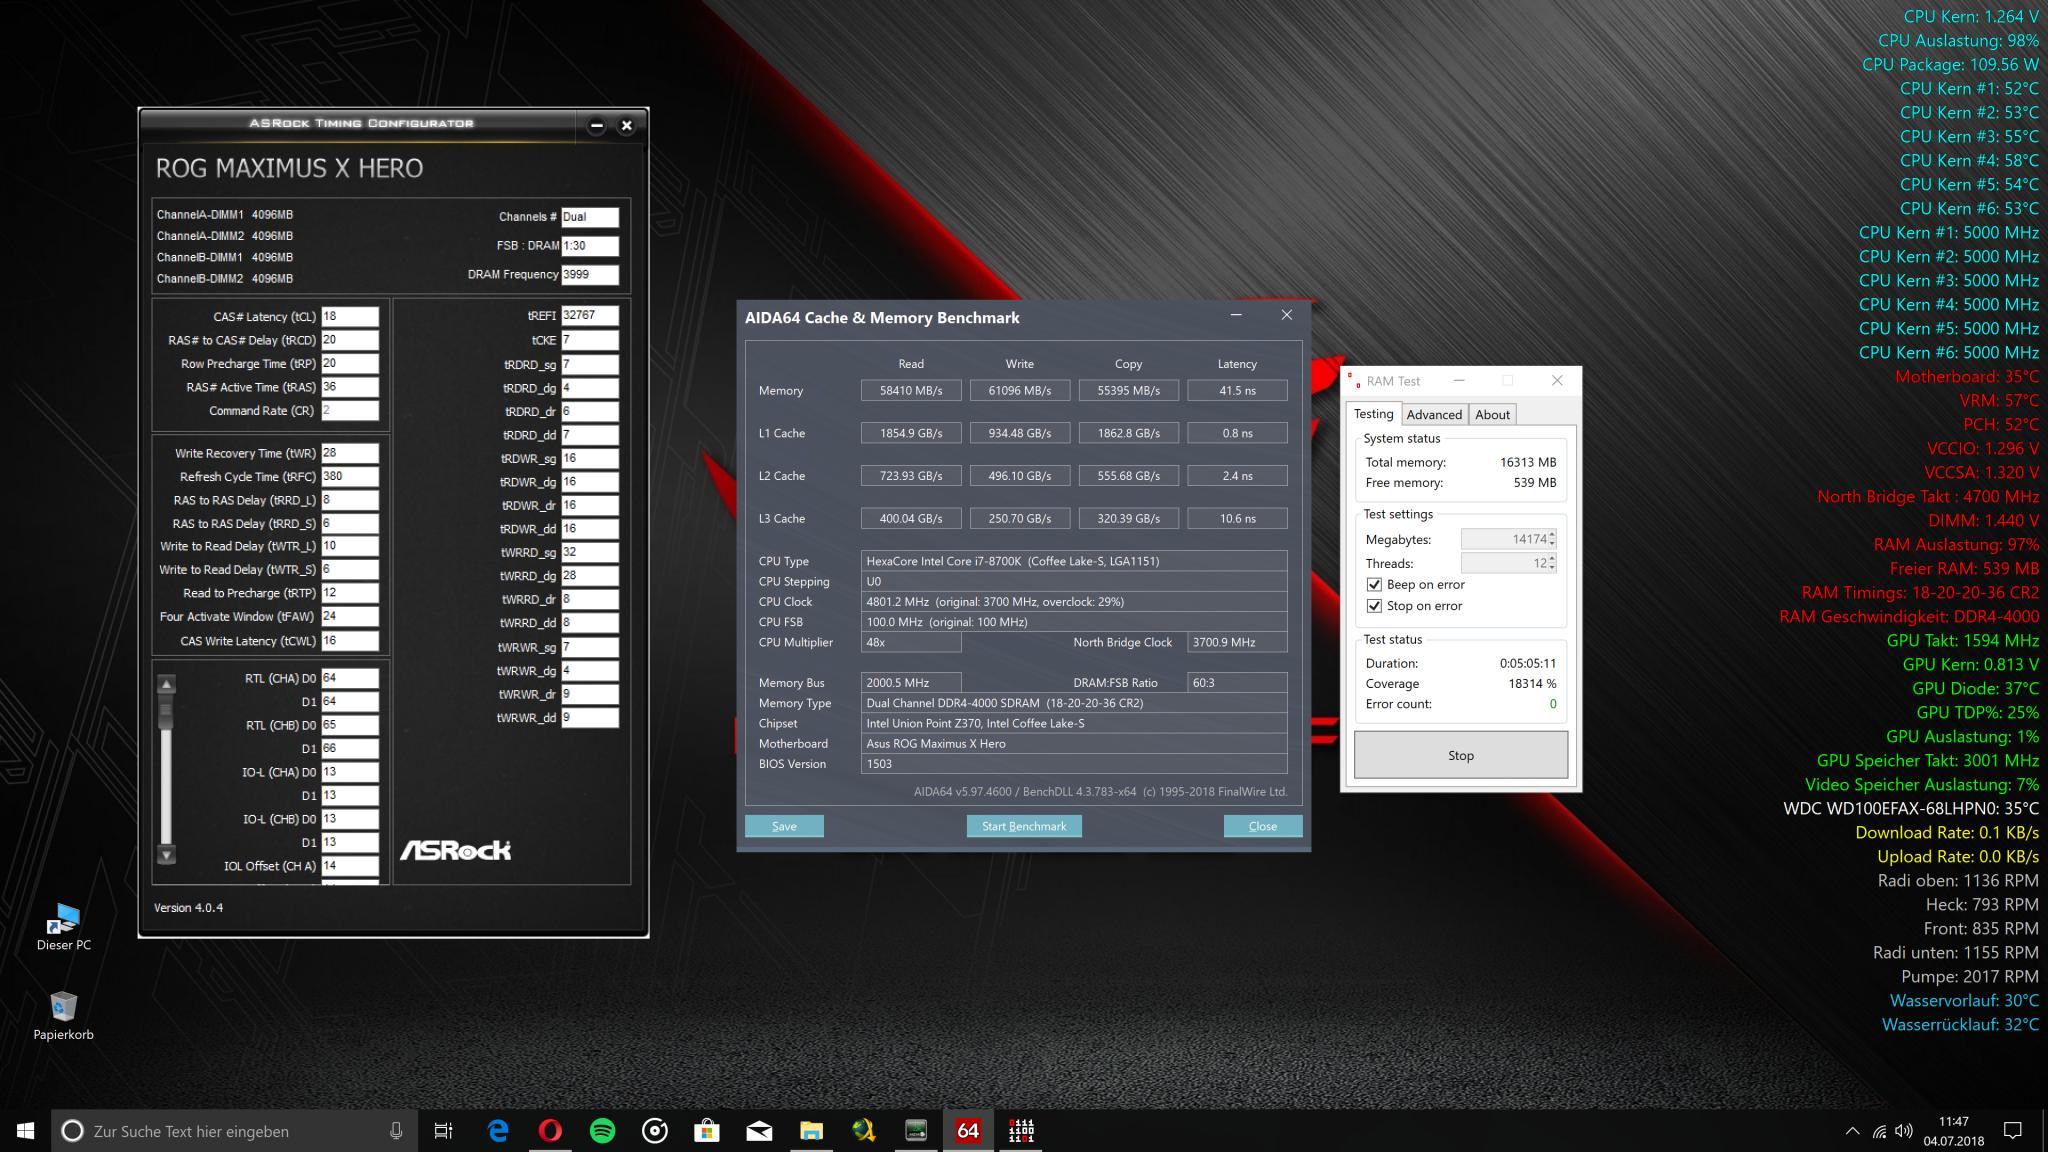Increase the Megabytes spinner value
The width and height of the screenshot is (2048, 1152).
coord(1552,534)
